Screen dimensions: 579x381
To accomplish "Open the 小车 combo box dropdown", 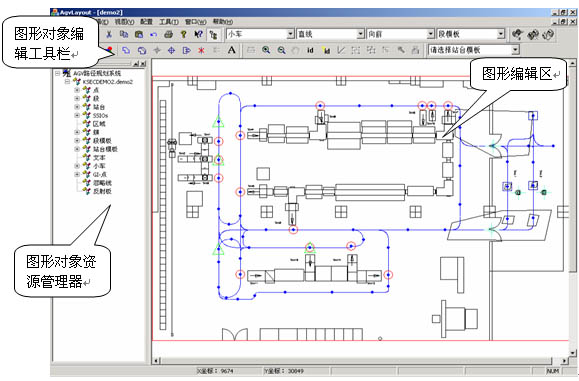I will coord(291,34).
